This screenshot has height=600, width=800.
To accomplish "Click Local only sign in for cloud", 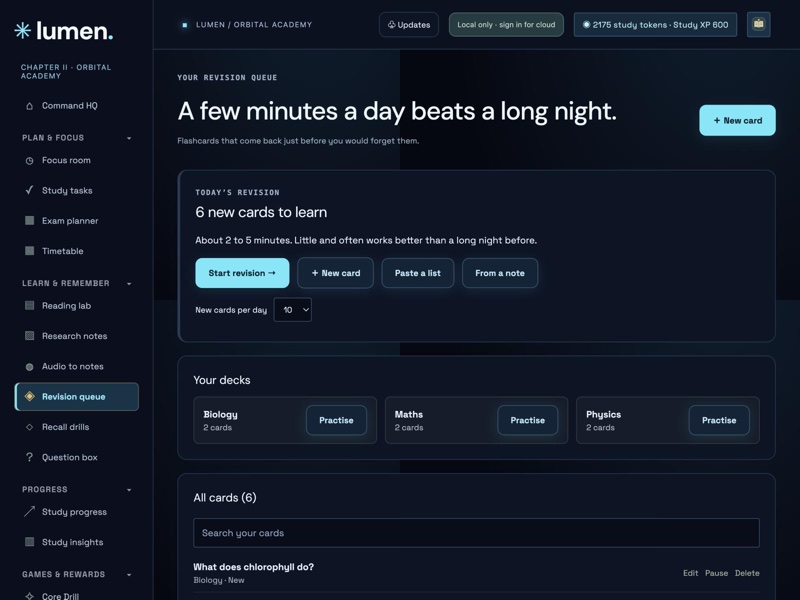I will [x=506, y=24].
